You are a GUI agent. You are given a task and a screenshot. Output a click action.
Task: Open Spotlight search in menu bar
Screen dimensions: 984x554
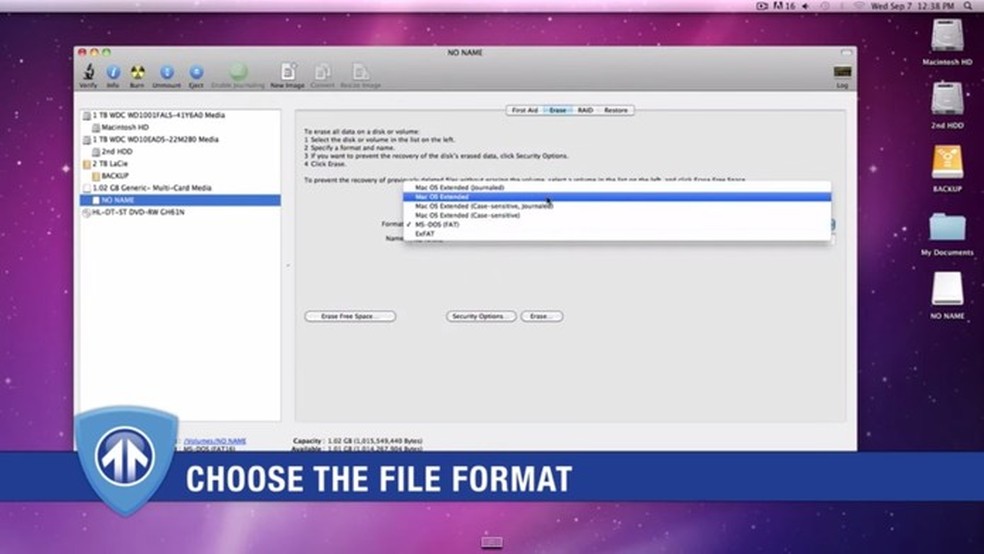968,6
